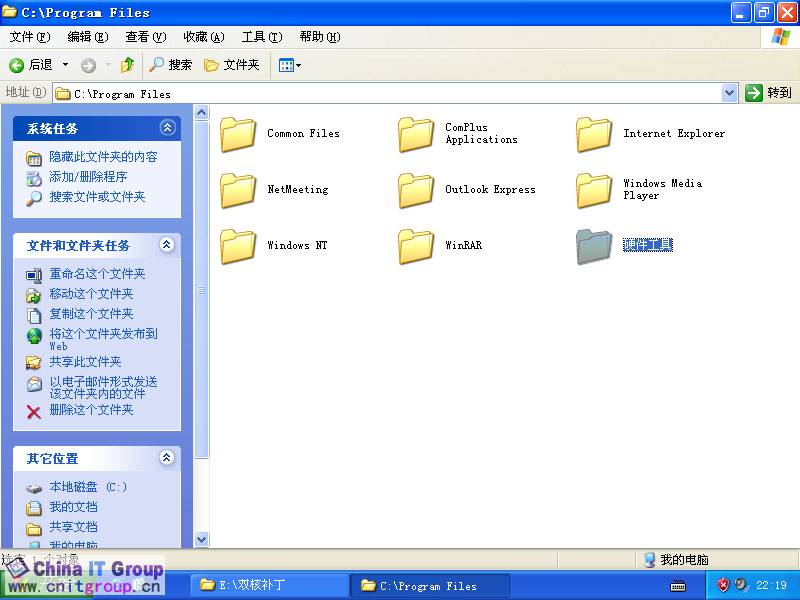Click 删除这个文件夹 link
Image resolution: width=800 pixels, height=600 pixels.
(x=91, y=410)
